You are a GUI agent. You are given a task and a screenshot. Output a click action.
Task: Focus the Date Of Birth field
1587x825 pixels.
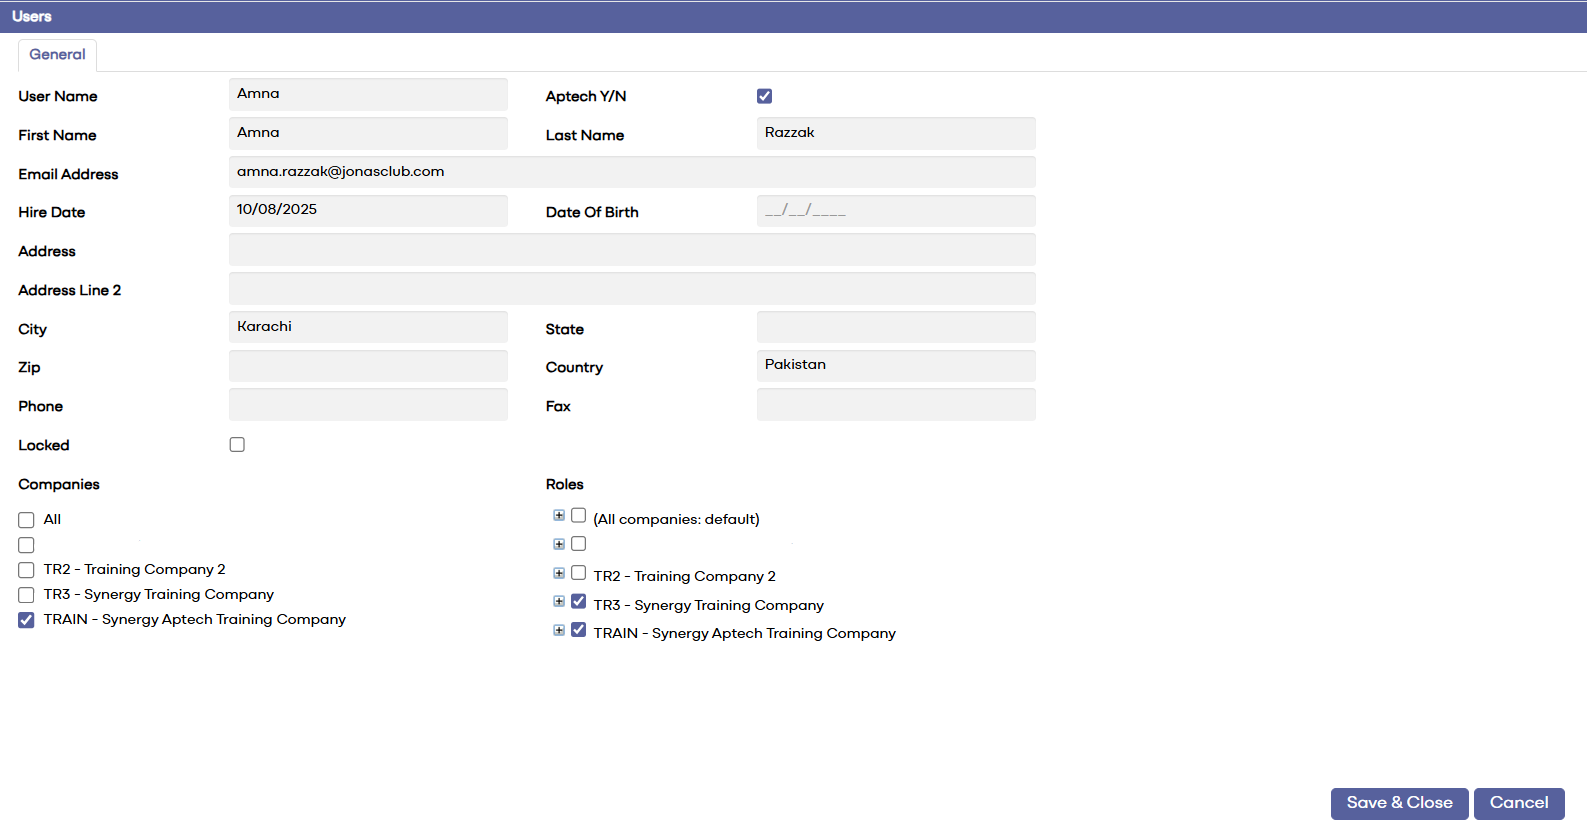[x=896, y=211]
